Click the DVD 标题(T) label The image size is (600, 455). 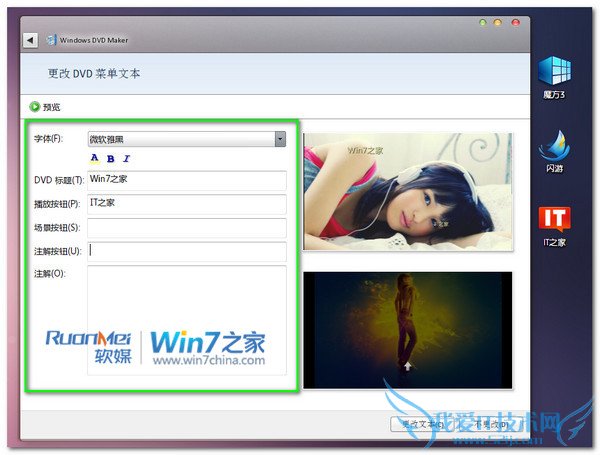59,180
